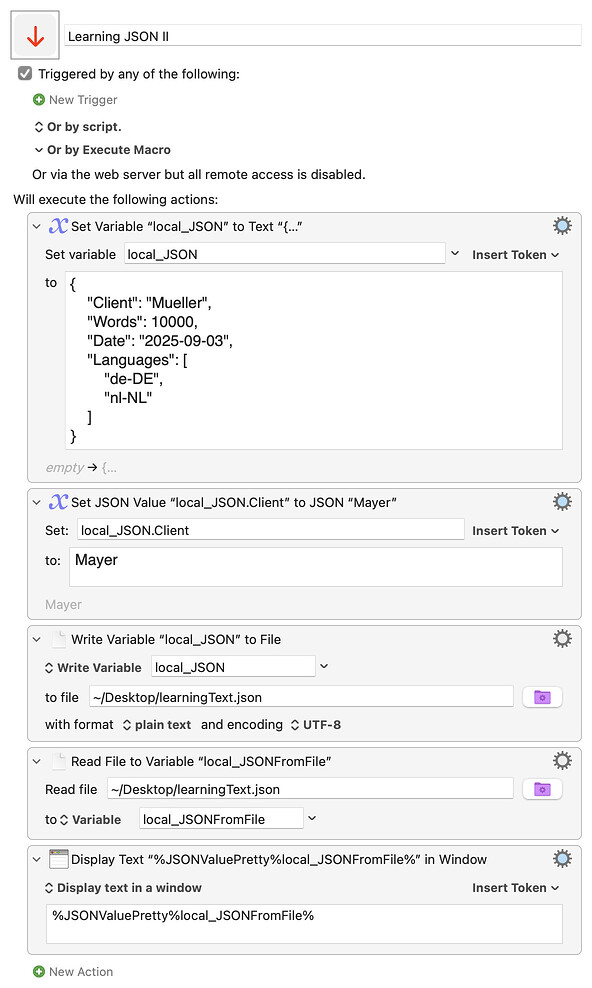Click the window icon of Display Text action
Screen dimensions: 592x988
[x=59, y=859]
